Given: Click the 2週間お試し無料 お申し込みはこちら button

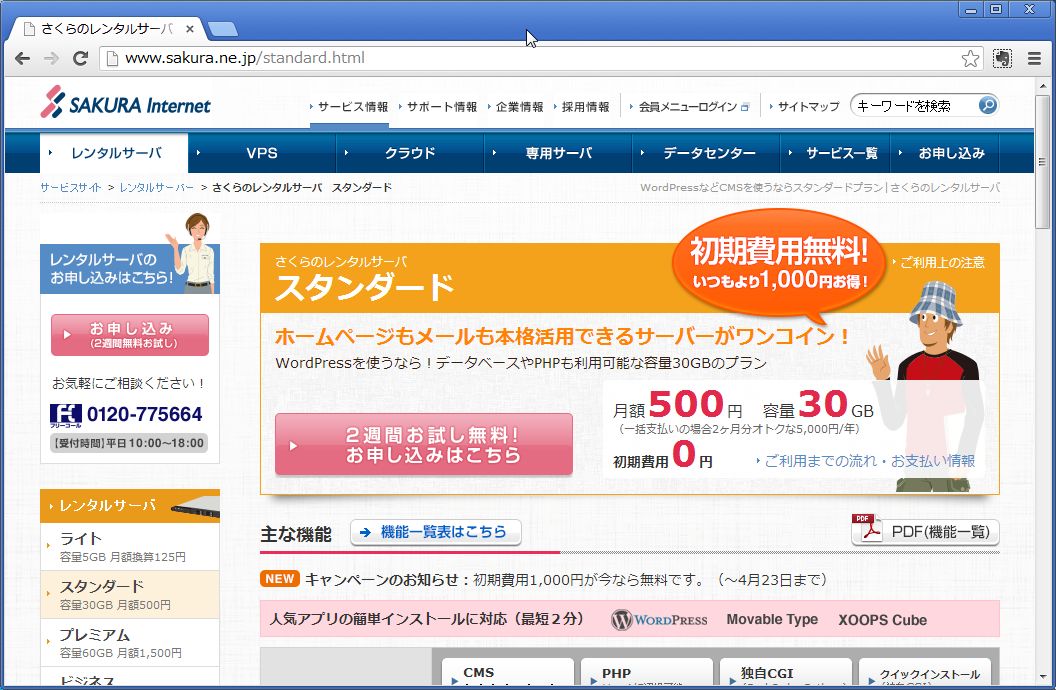Looking at the screenshot, I should click(x=424, y=444).
